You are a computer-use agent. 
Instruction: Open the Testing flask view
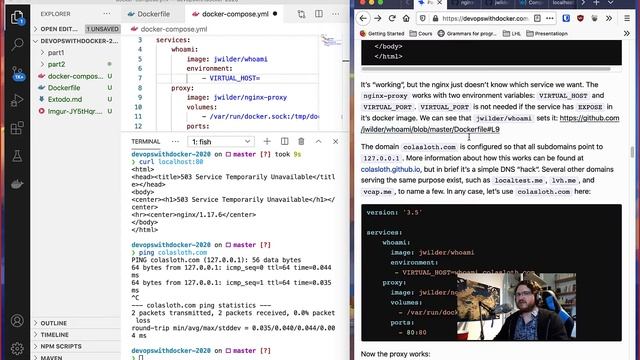(x=17, y=156)
